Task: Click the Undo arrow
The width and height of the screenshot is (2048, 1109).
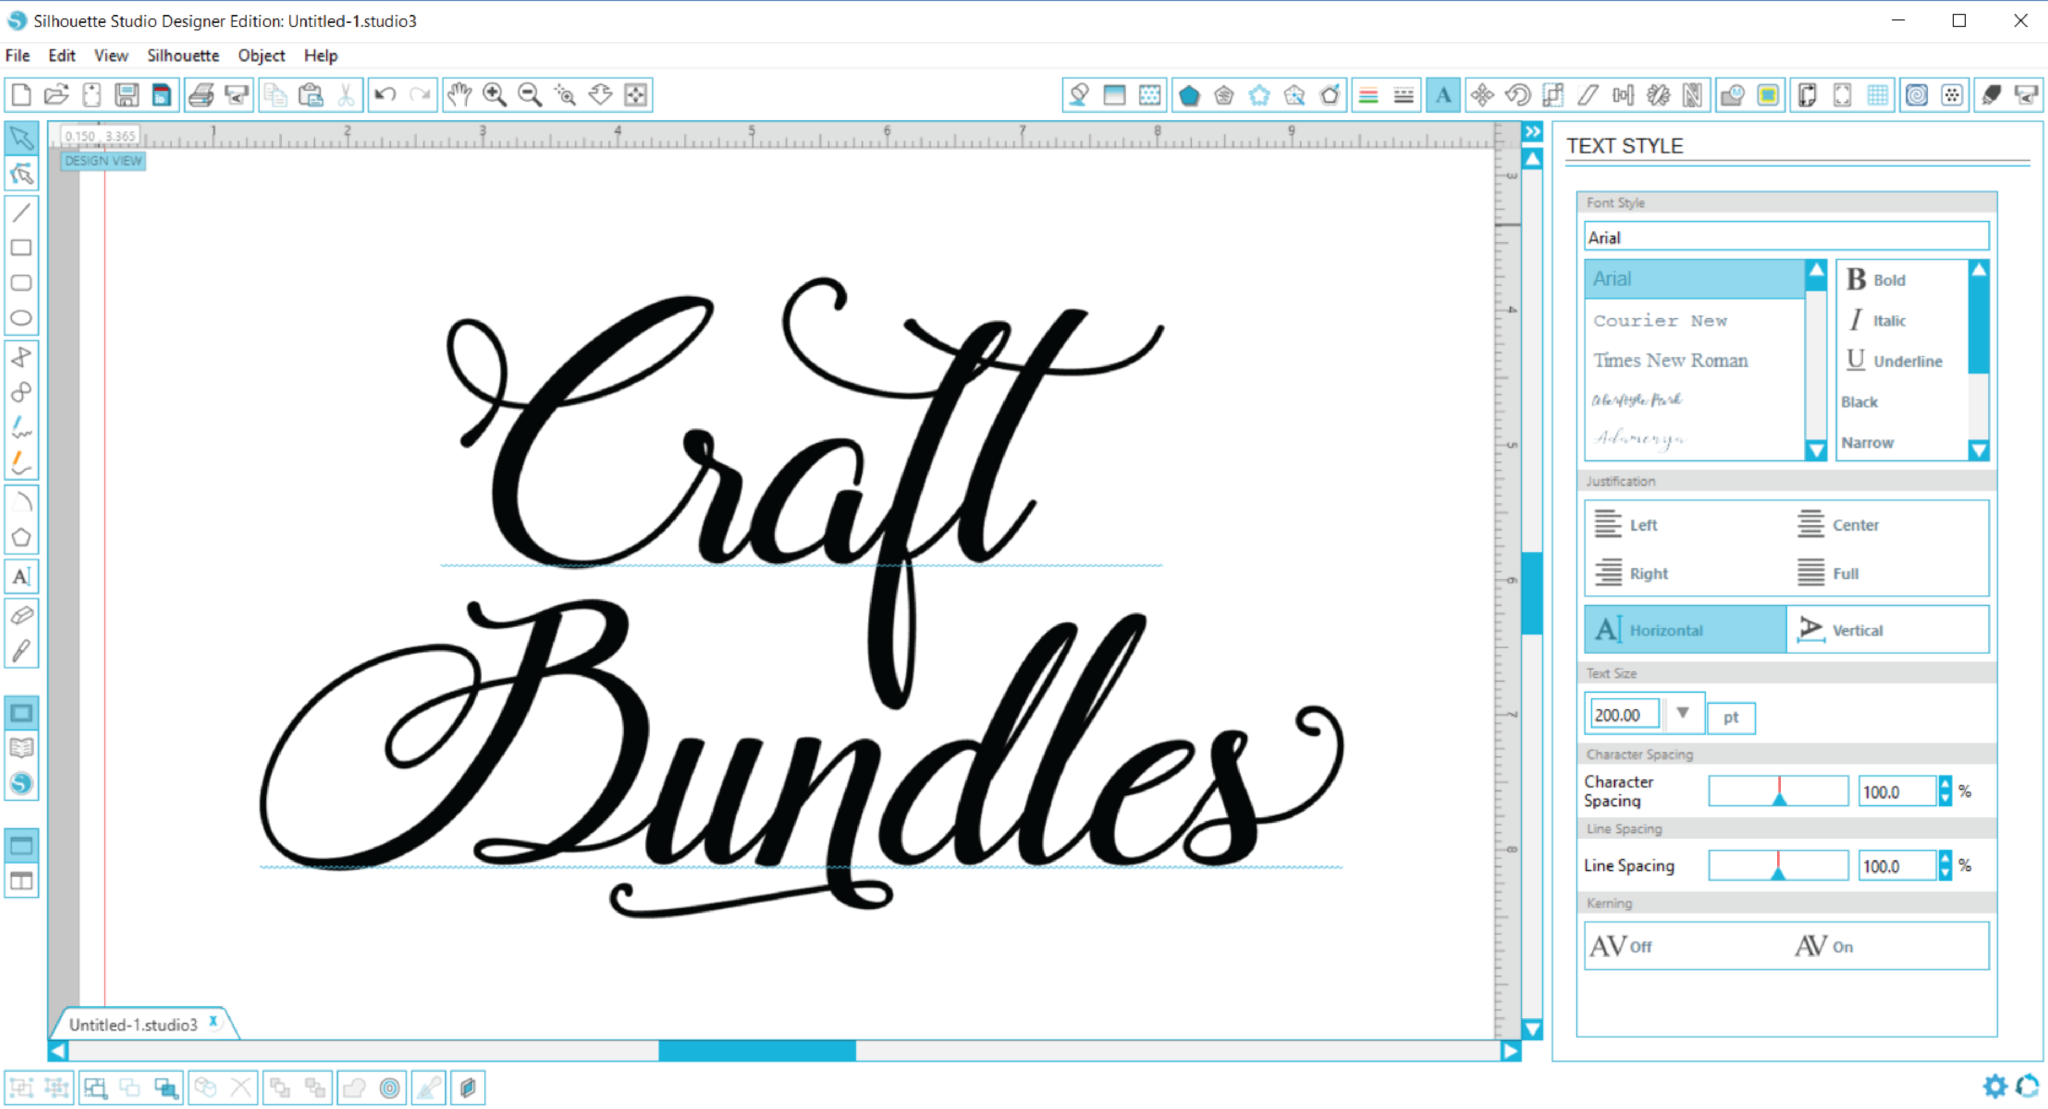Action: [385, 95]
